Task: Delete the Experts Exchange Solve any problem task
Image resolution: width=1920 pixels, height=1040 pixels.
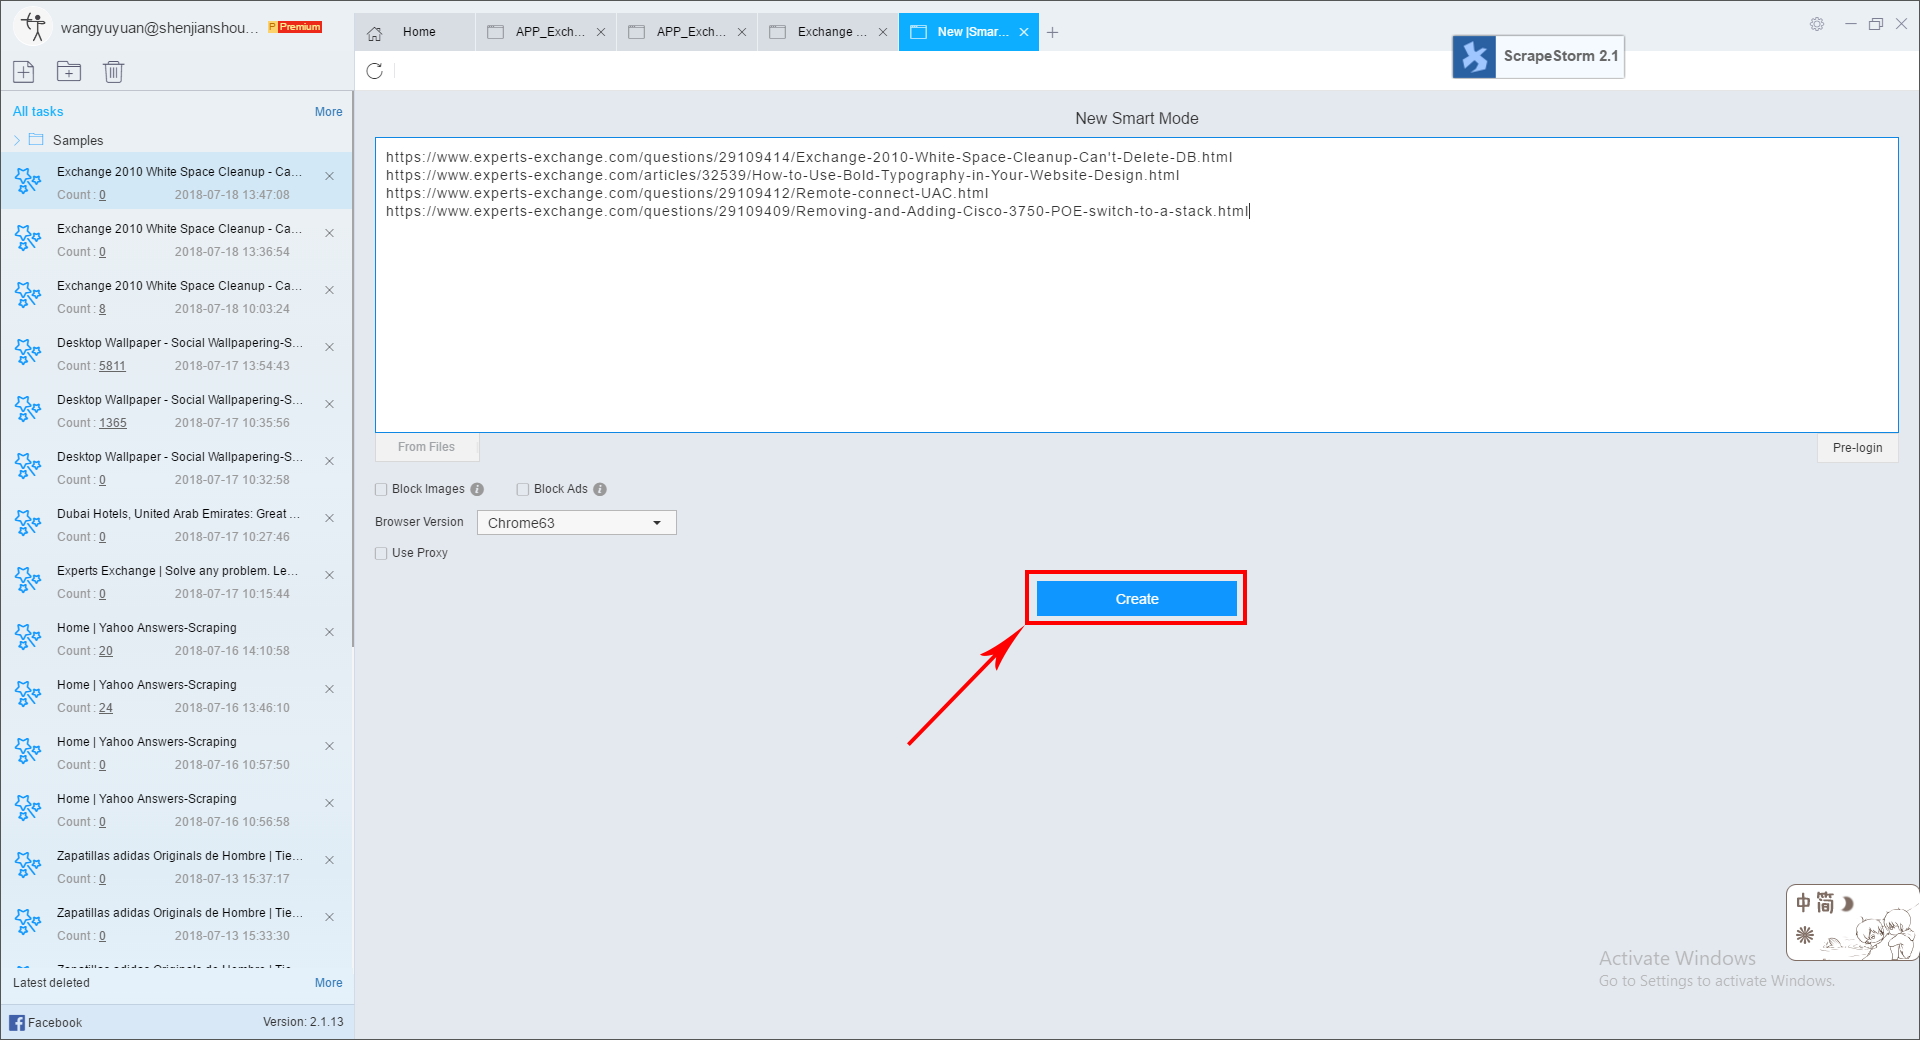Action: 330,575
